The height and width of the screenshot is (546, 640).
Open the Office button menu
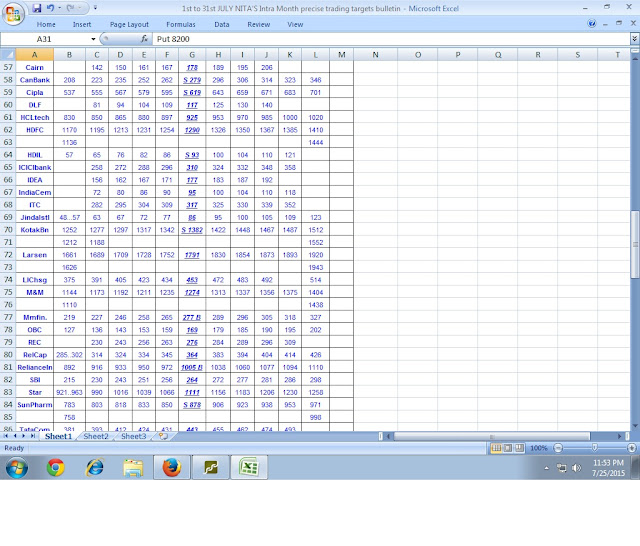pos(13,13)
